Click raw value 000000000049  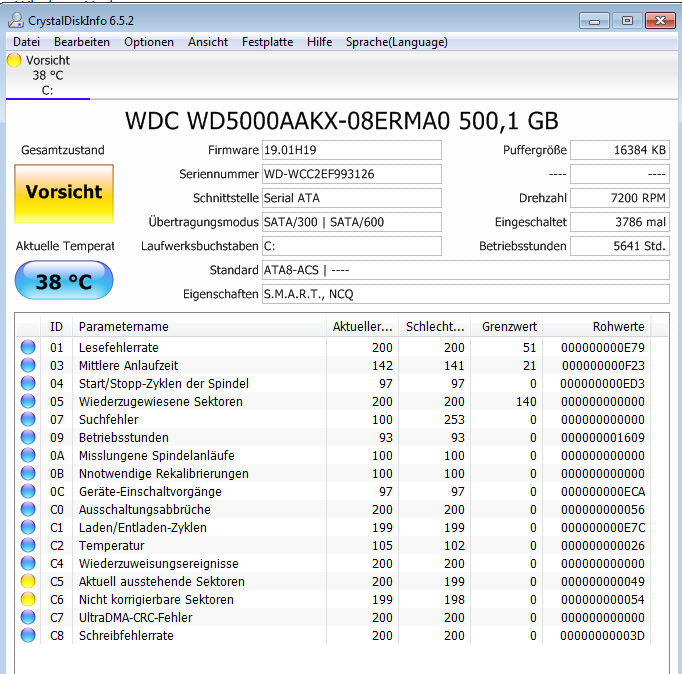(x=603, y=581)
